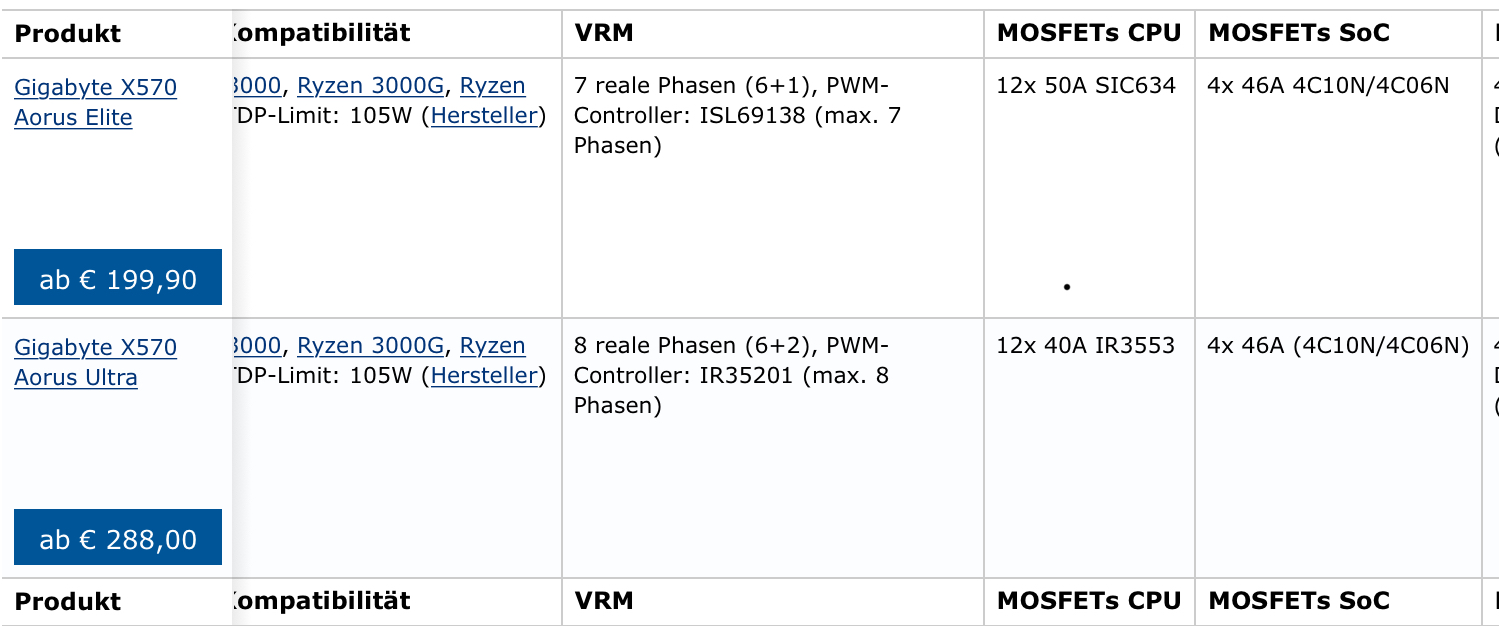Open the Gigabyte X570 Aorus Elite product link

95,102
